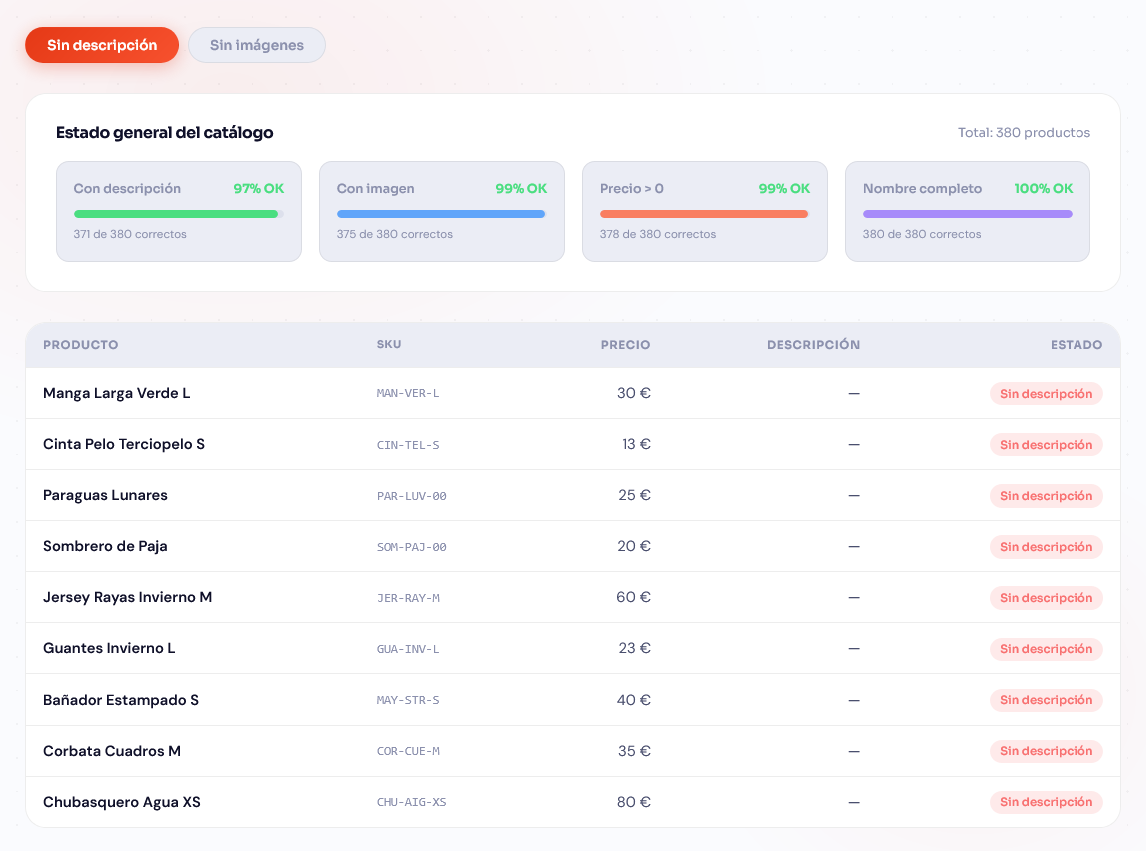Click the 'Sin descripción' badge for Jersey Rayas

tap(1046, 598)
